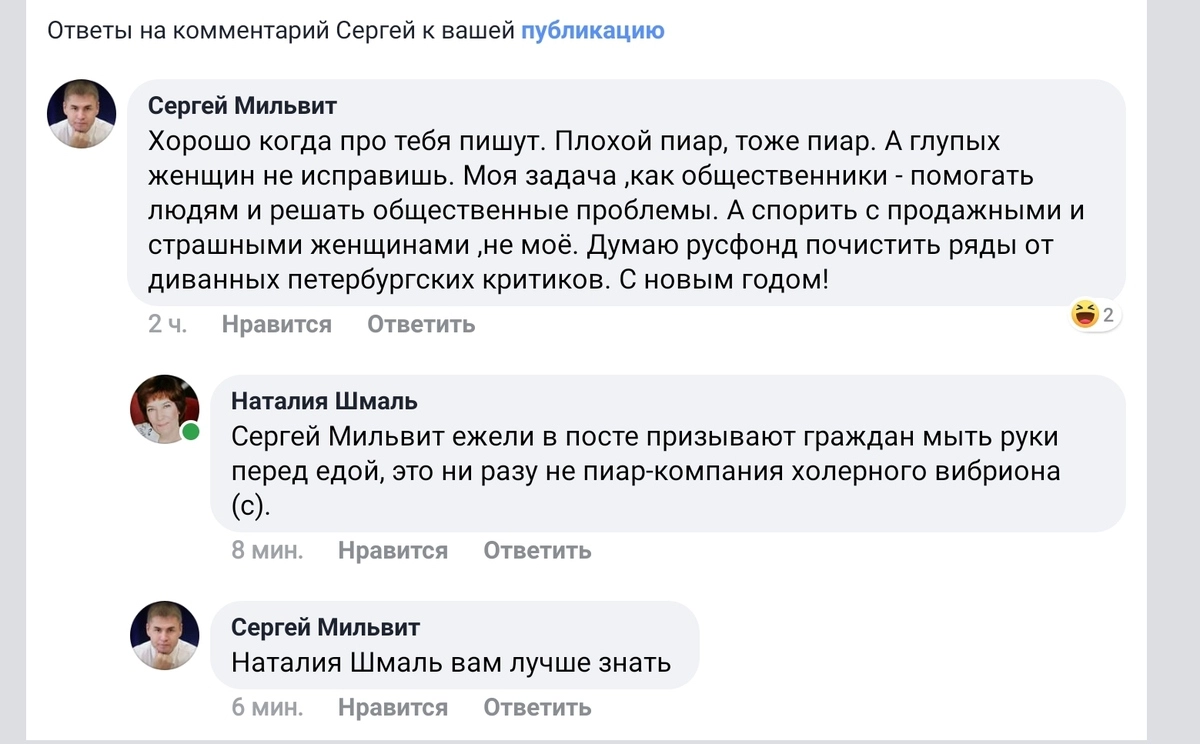Click the laughing reaction emoji on the top comment
The height and width of the screenshot is (744, 1200).
point(1084,316)
